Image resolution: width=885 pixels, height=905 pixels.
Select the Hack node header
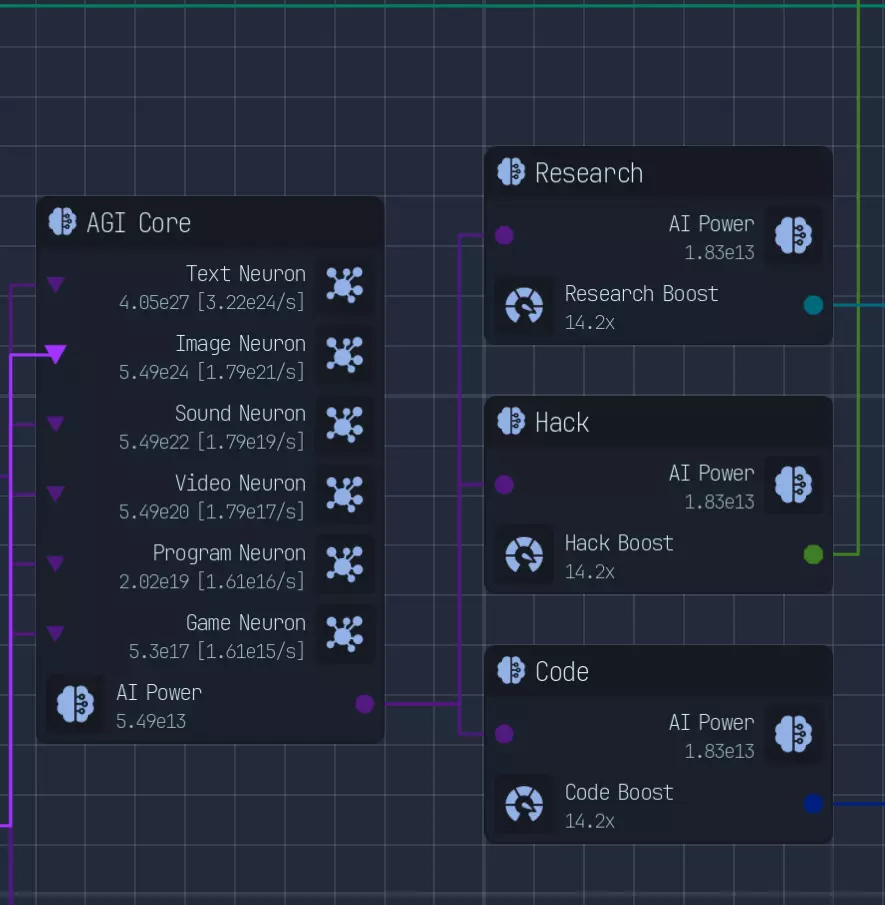click(x=658, y=422)
